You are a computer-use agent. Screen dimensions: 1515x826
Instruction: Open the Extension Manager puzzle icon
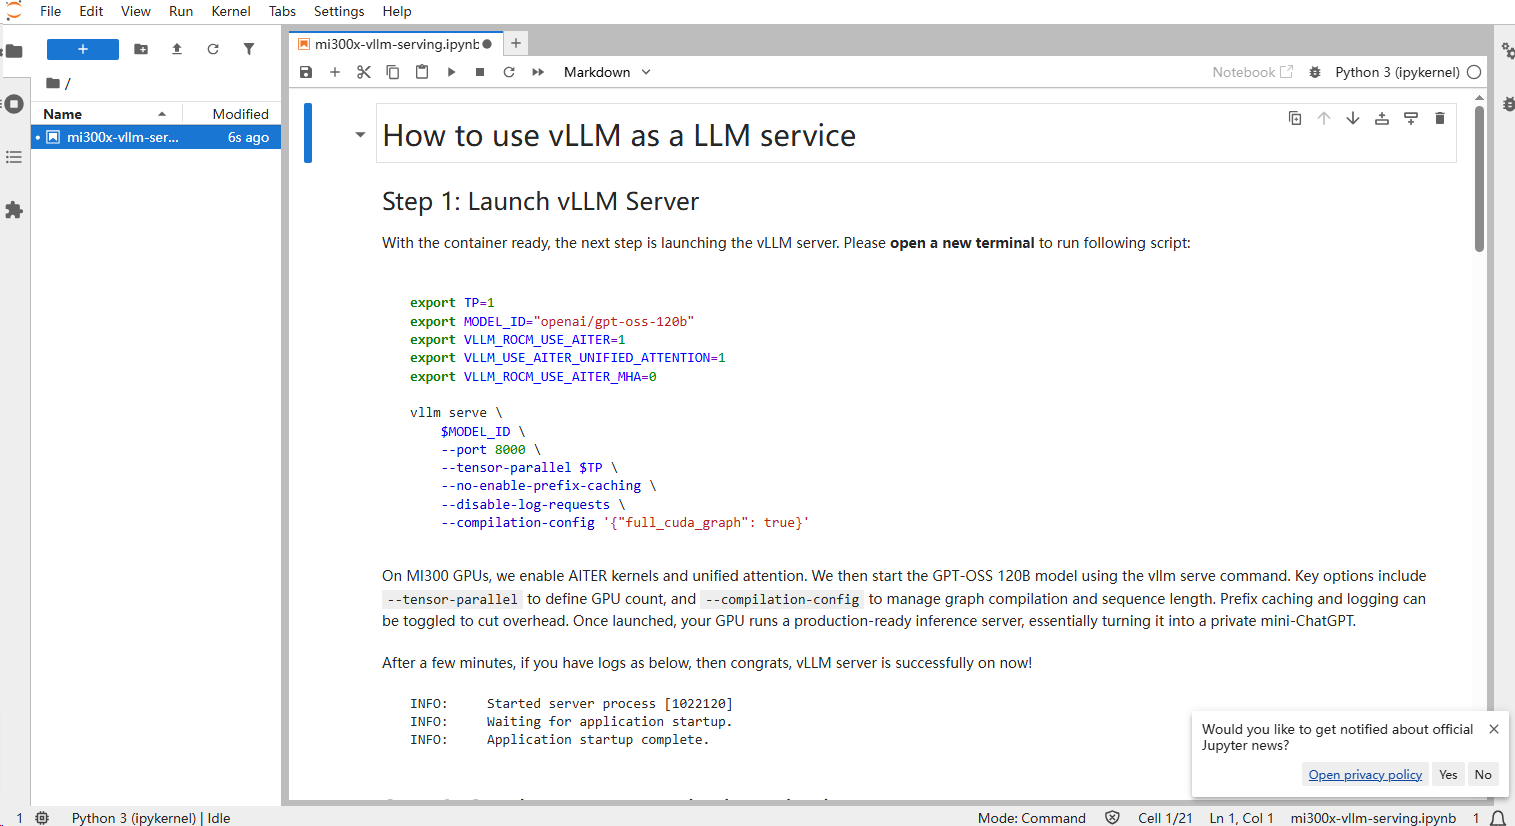click(13, 210)
